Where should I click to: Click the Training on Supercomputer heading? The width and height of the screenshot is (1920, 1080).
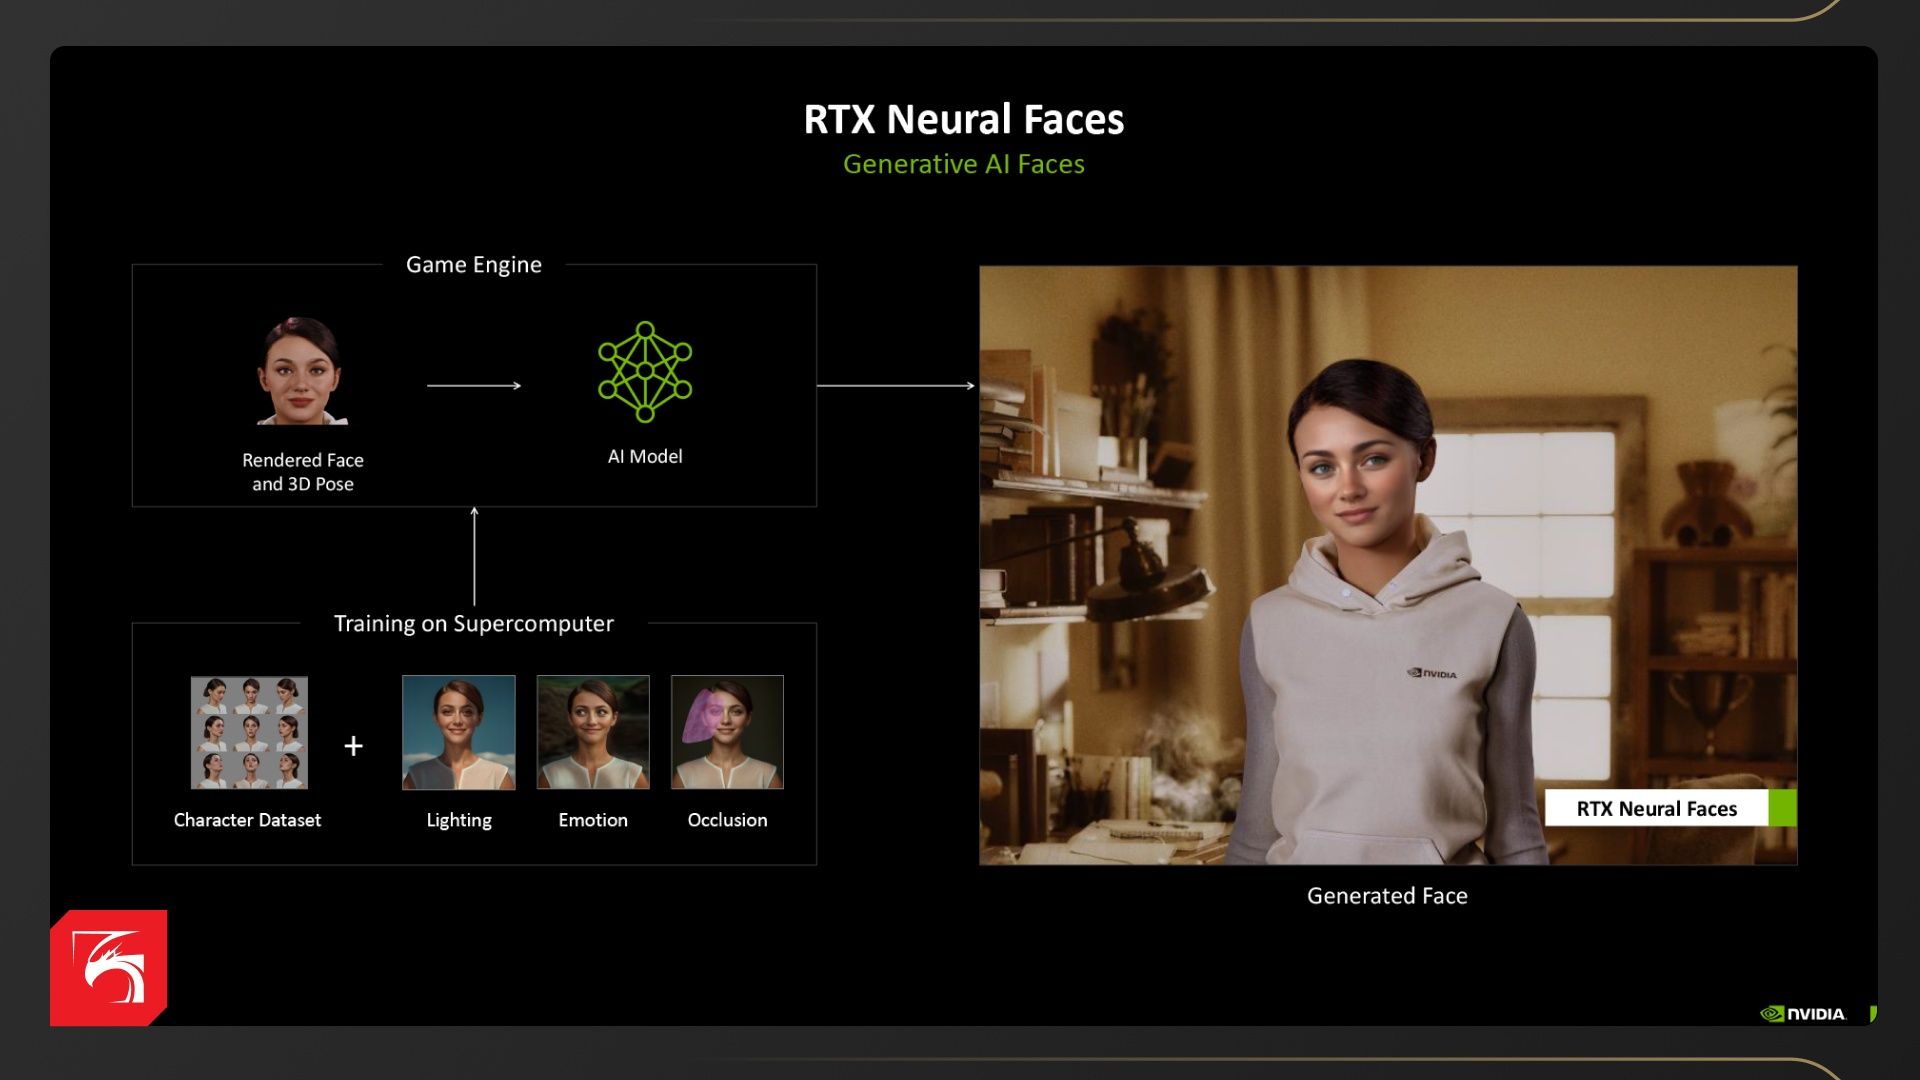pos(473,624)
